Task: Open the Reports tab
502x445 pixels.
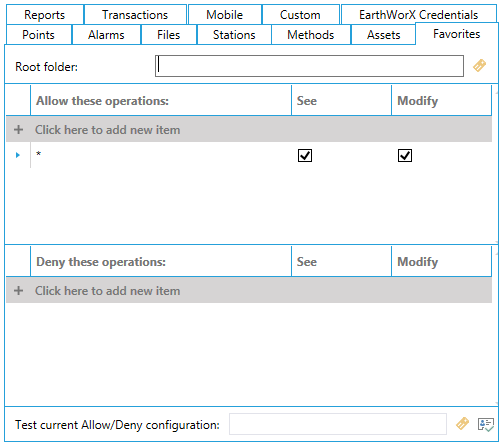Action: [x=45, y=15]
